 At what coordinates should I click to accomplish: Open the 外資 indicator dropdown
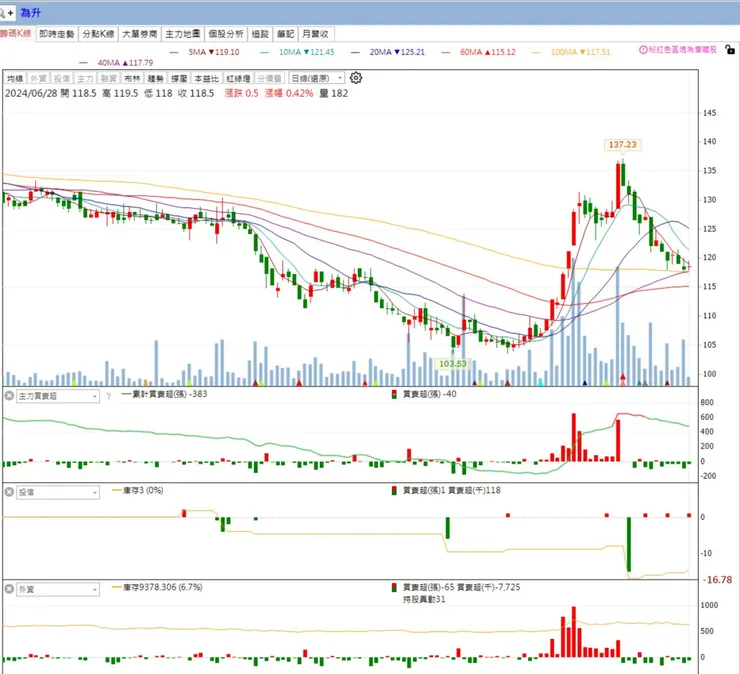click(x=58, y=590)
